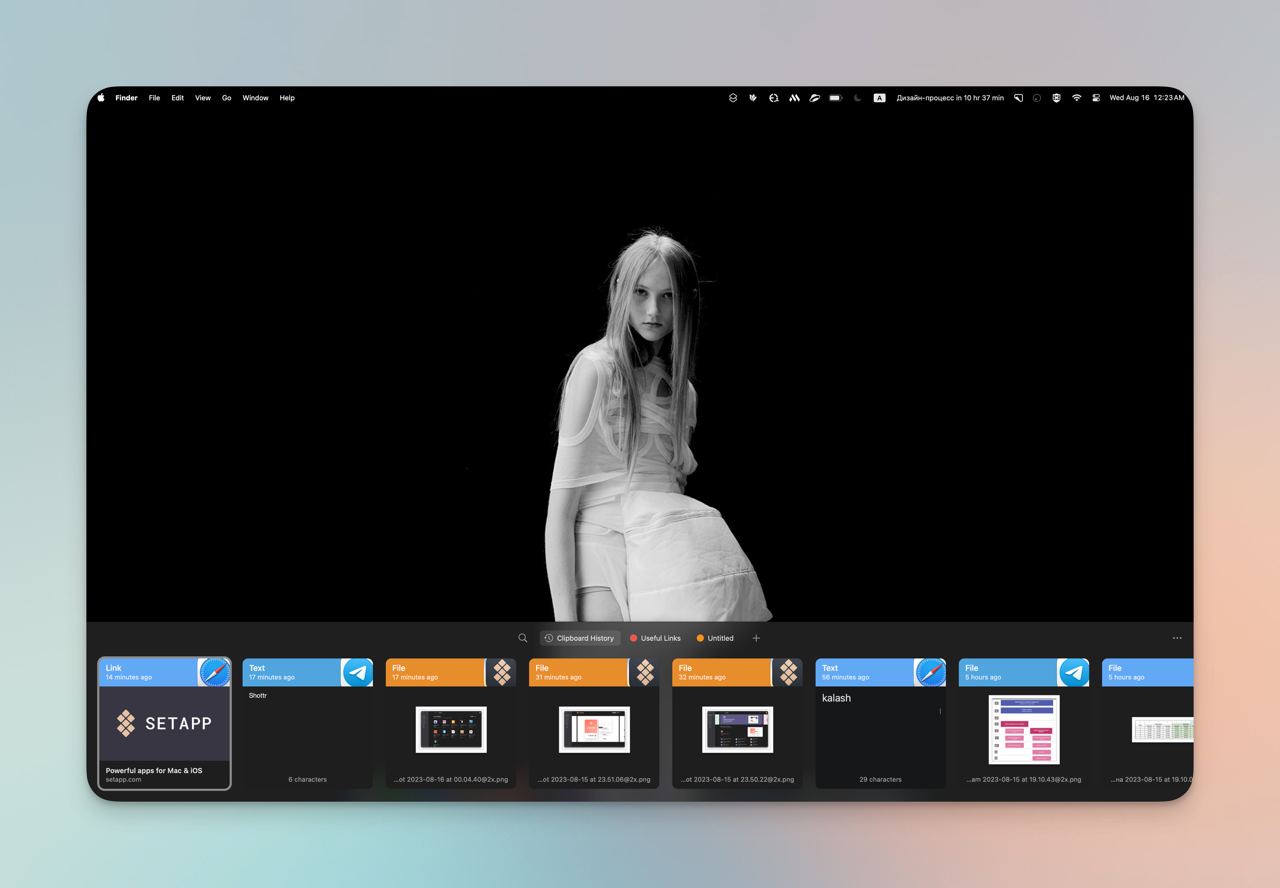Switch to the Untitled pinboard
This screenshot has height=888, width=1280.
point(715,638)
